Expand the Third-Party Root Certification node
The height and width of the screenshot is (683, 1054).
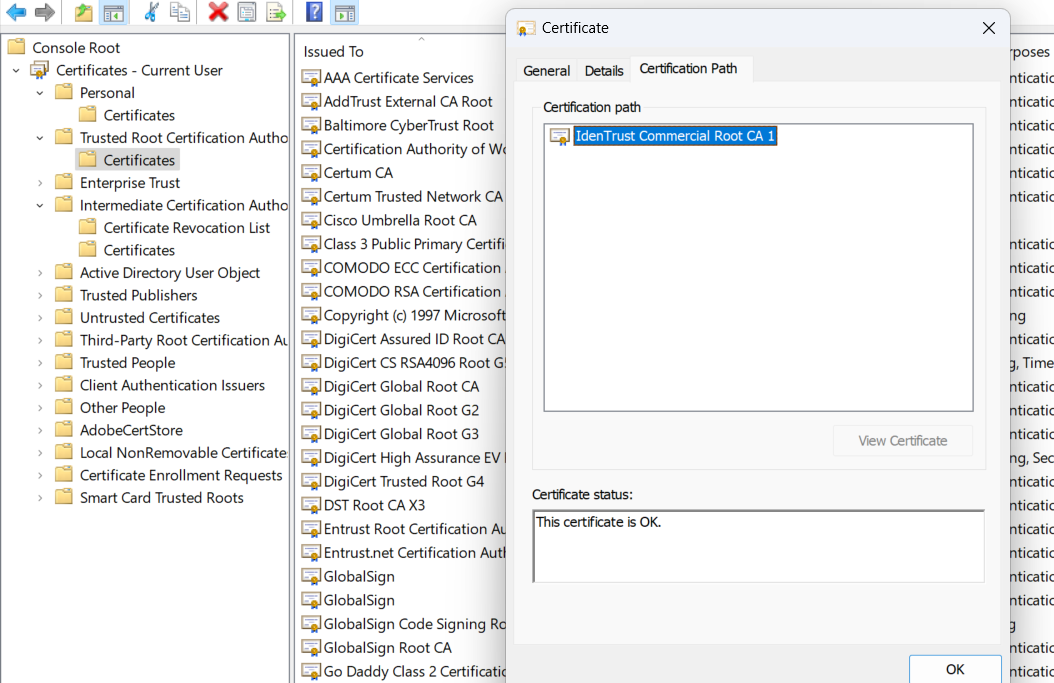click(40, 340)
